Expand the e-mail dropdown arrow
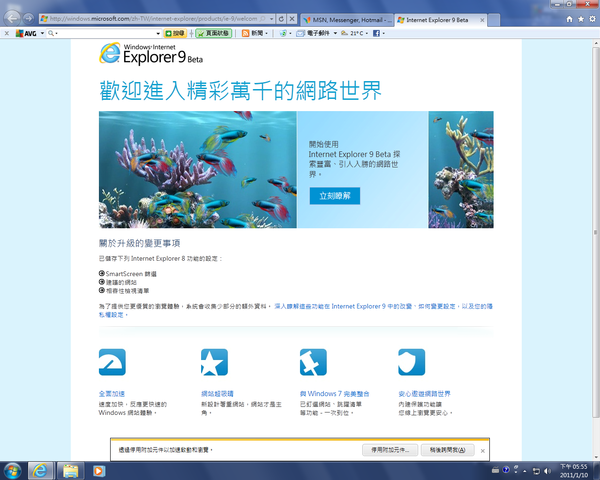Screen dimensions: 600x480 pyautogui.click(x=335, y=33)
